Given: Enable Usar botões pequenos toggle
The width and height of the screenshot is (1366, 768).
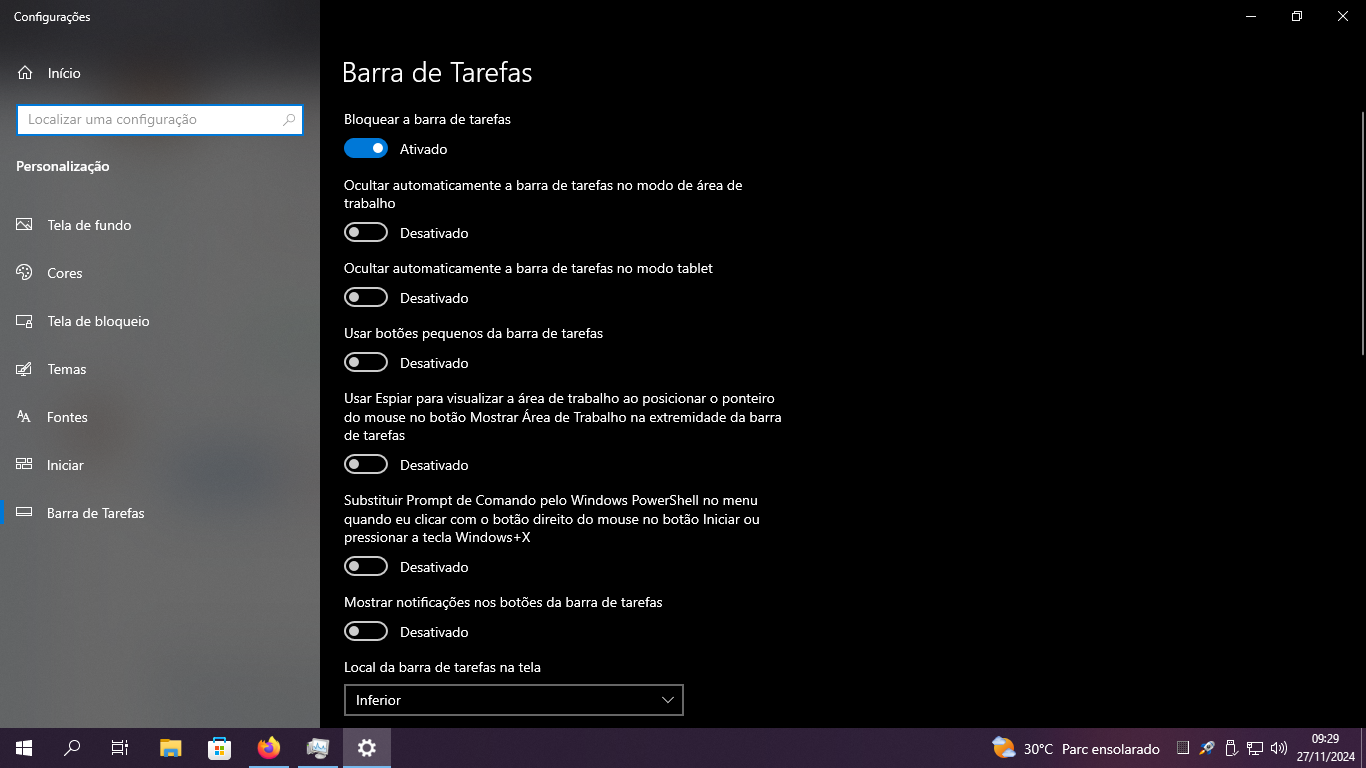Looking at the screenshot, I should pos(366,362).
